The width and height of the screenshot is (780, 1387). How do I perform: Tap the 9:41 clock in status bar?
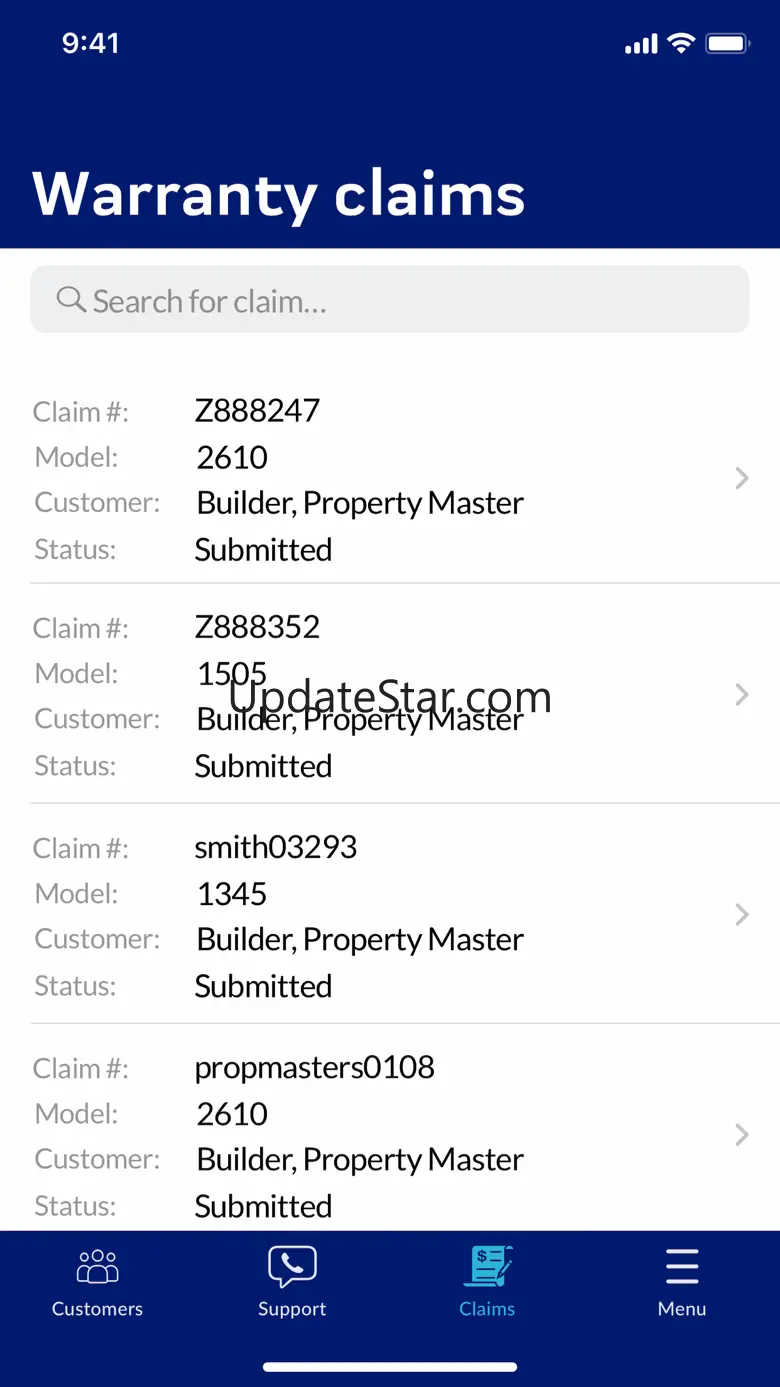pyautogui.click(x=90, y=43)
